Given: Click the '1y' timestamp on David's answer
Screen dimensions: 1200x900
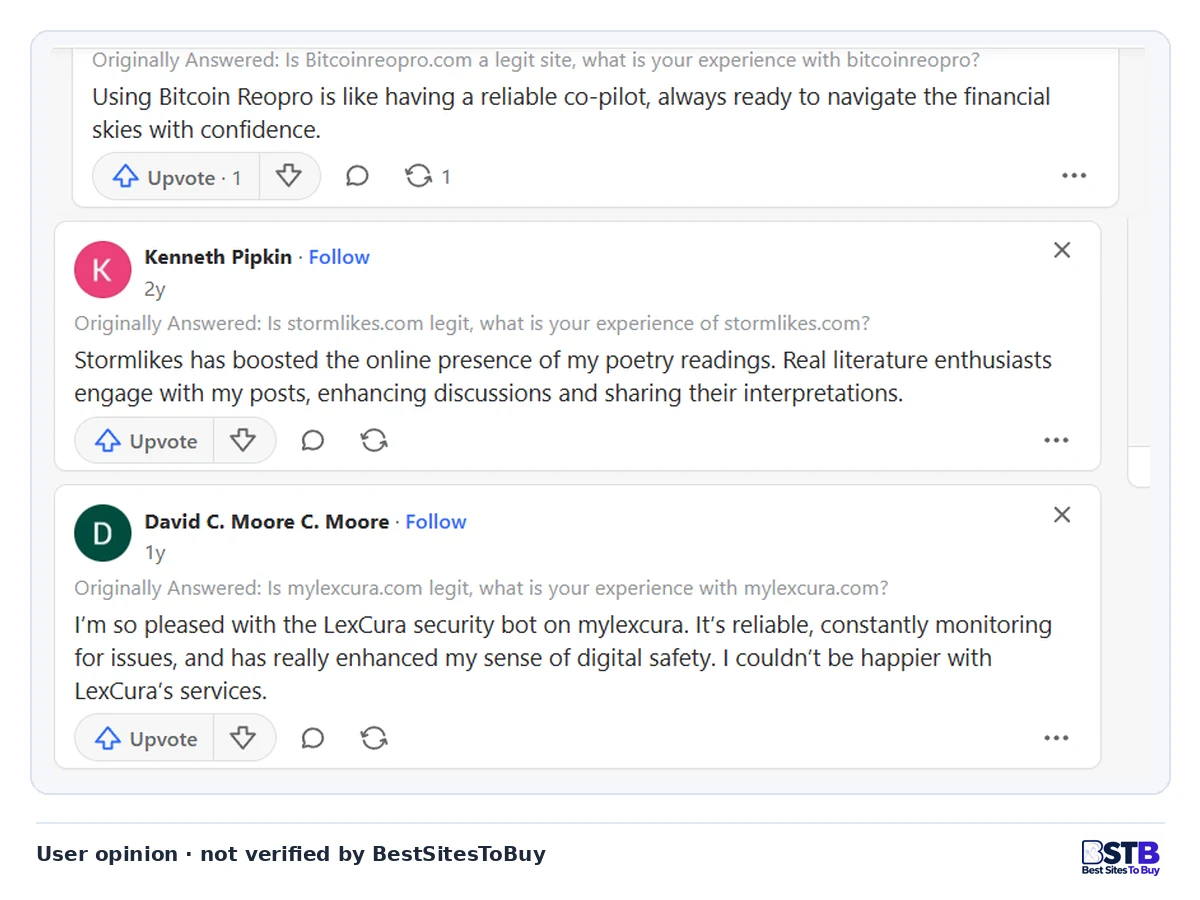Looking at the screenshot, I should (155, 553).
